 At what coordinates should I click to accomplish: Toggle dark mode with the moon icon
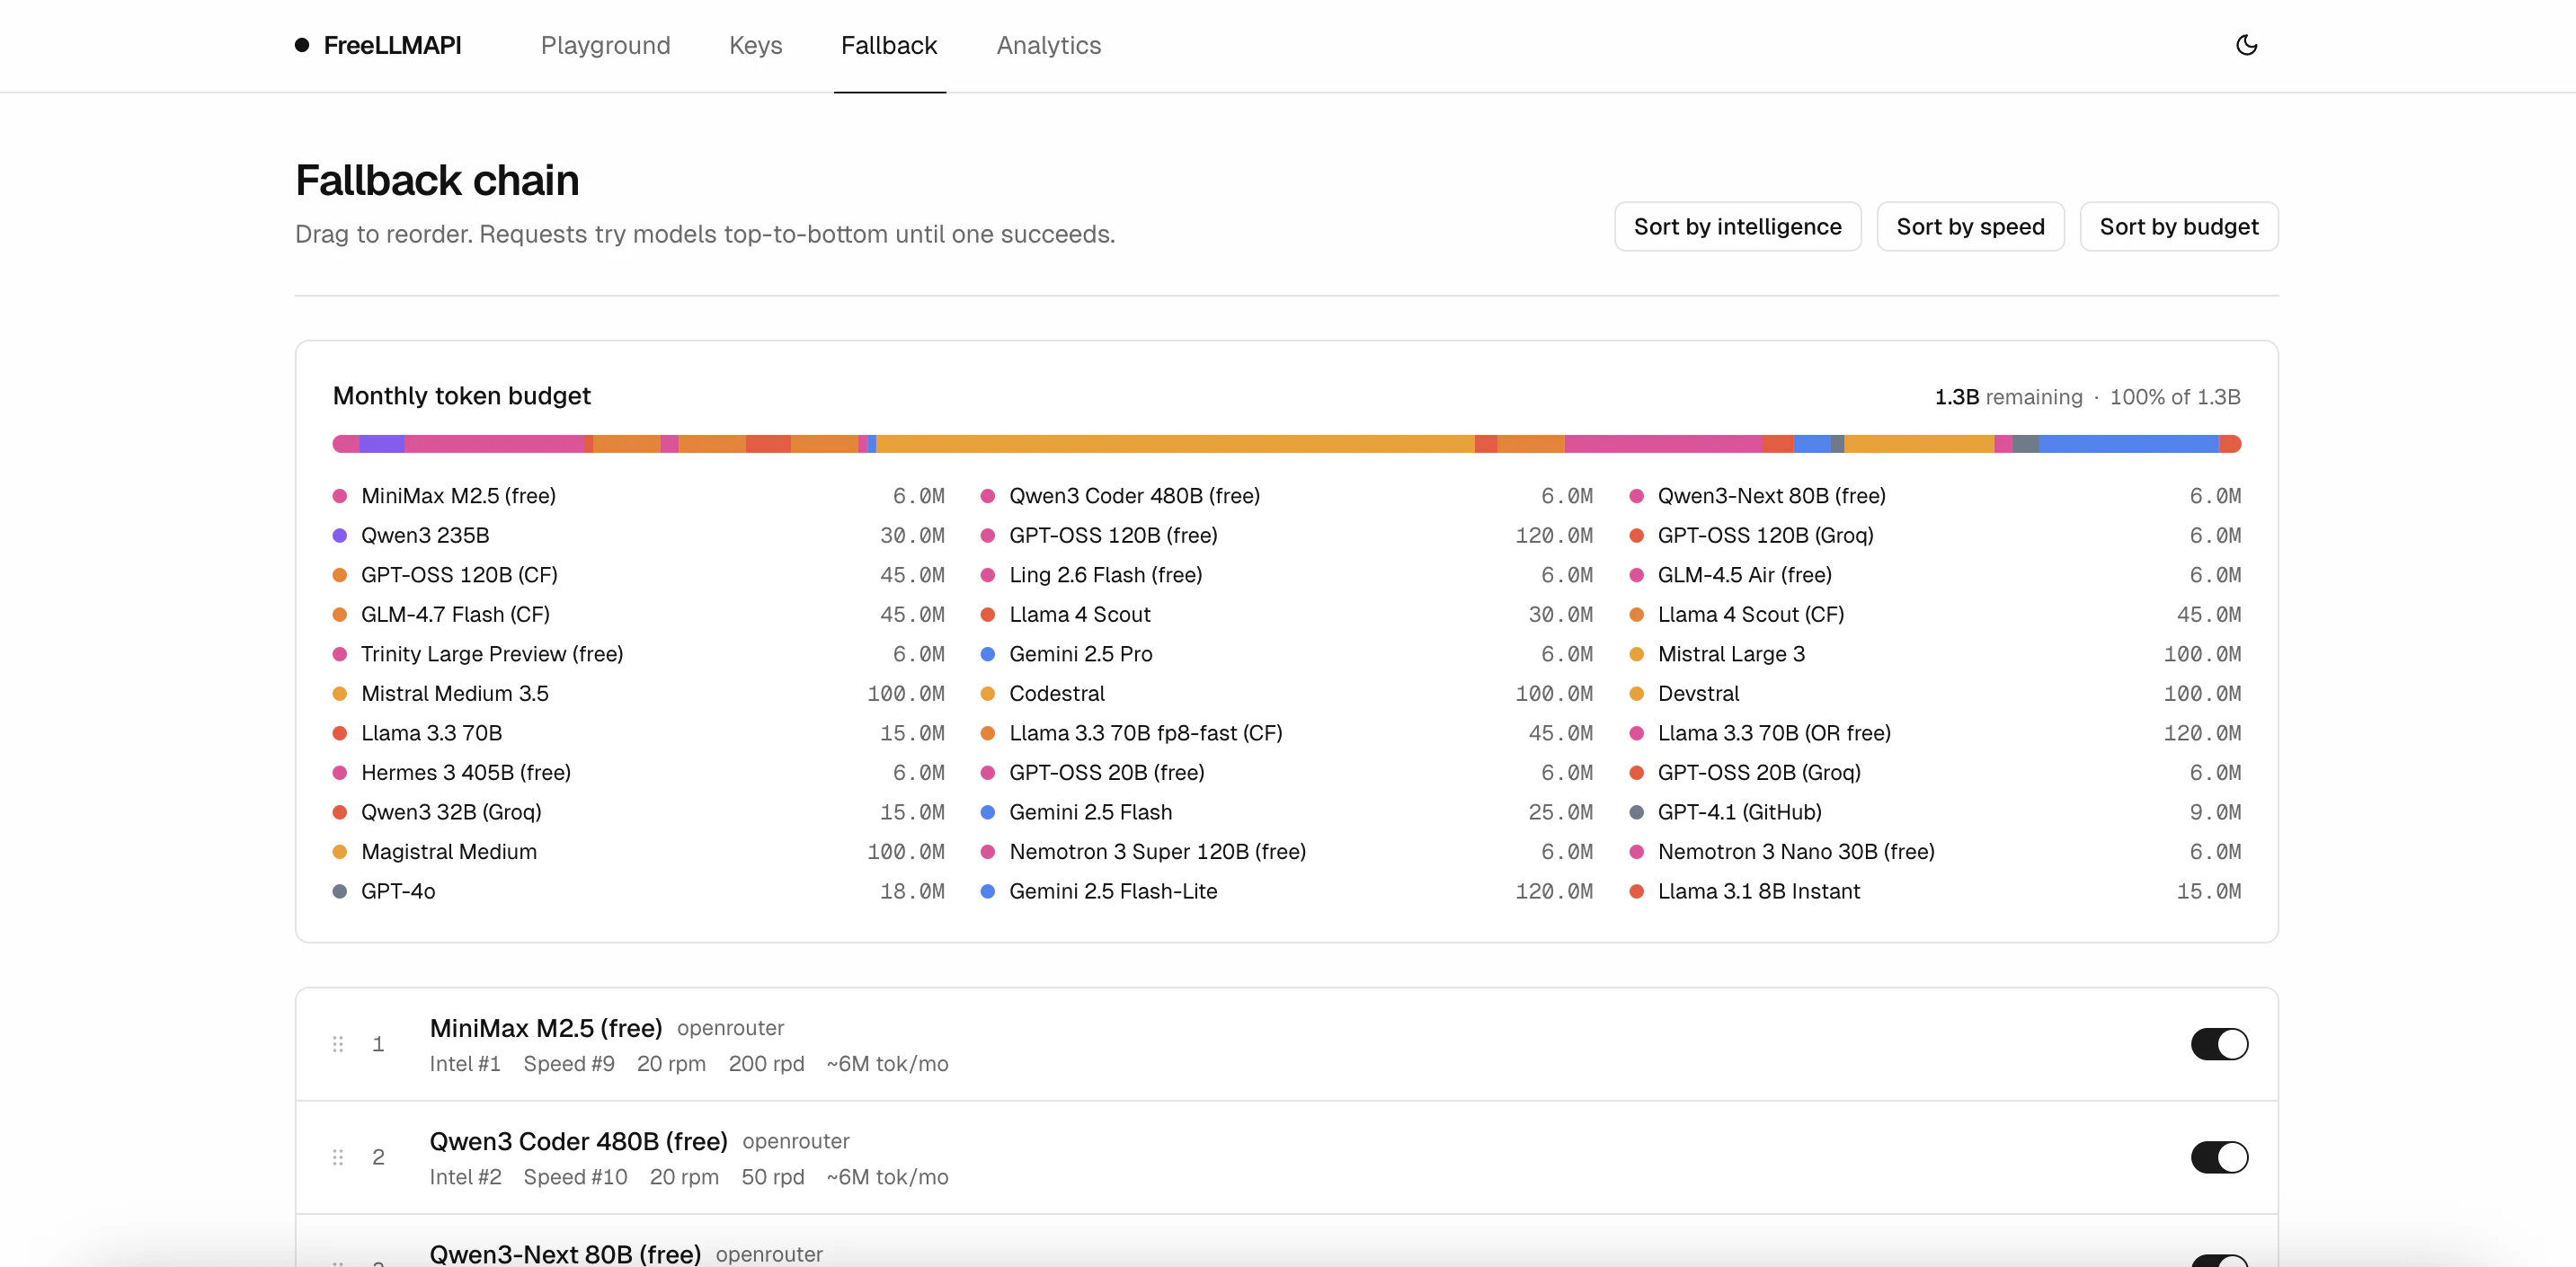pyautogui.click(x=2247, y=45)
